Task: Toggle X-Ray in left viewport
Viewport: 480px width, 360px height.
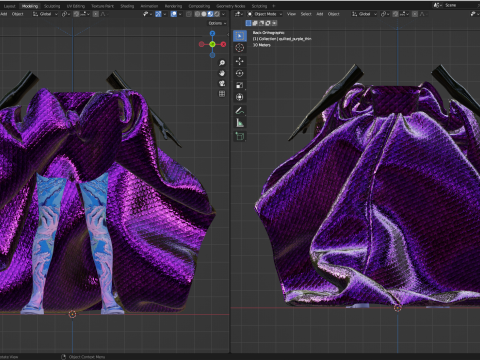Action: click(x=189, y=14)
